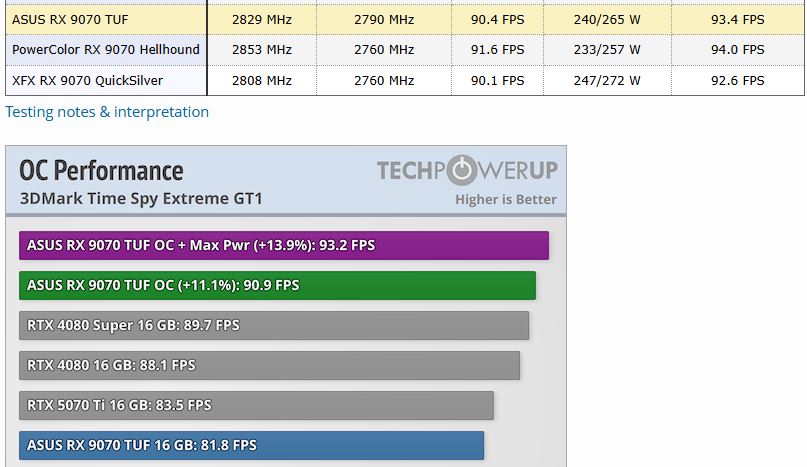The width and height of the screenshot is (807, 467).
Task: Click the purple ASUS OC + Max Pwr bar
Action: pos(283,245)
